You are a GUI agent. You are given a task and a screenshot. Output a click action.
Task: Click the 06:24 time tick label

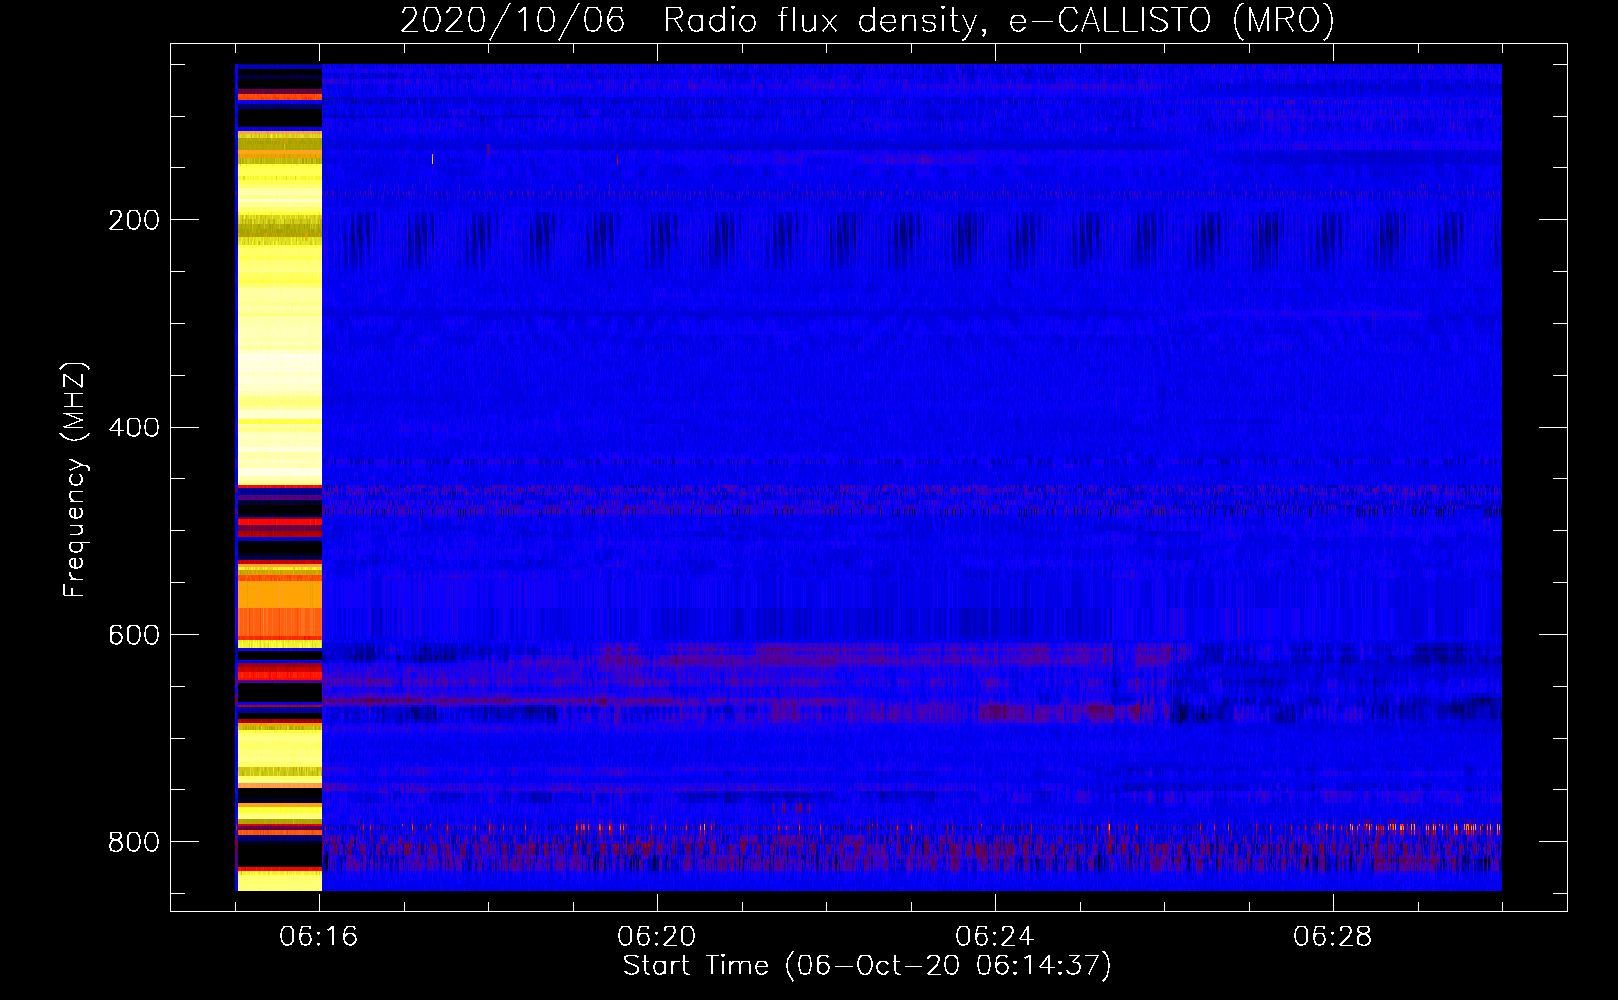(x=995, y=937)
